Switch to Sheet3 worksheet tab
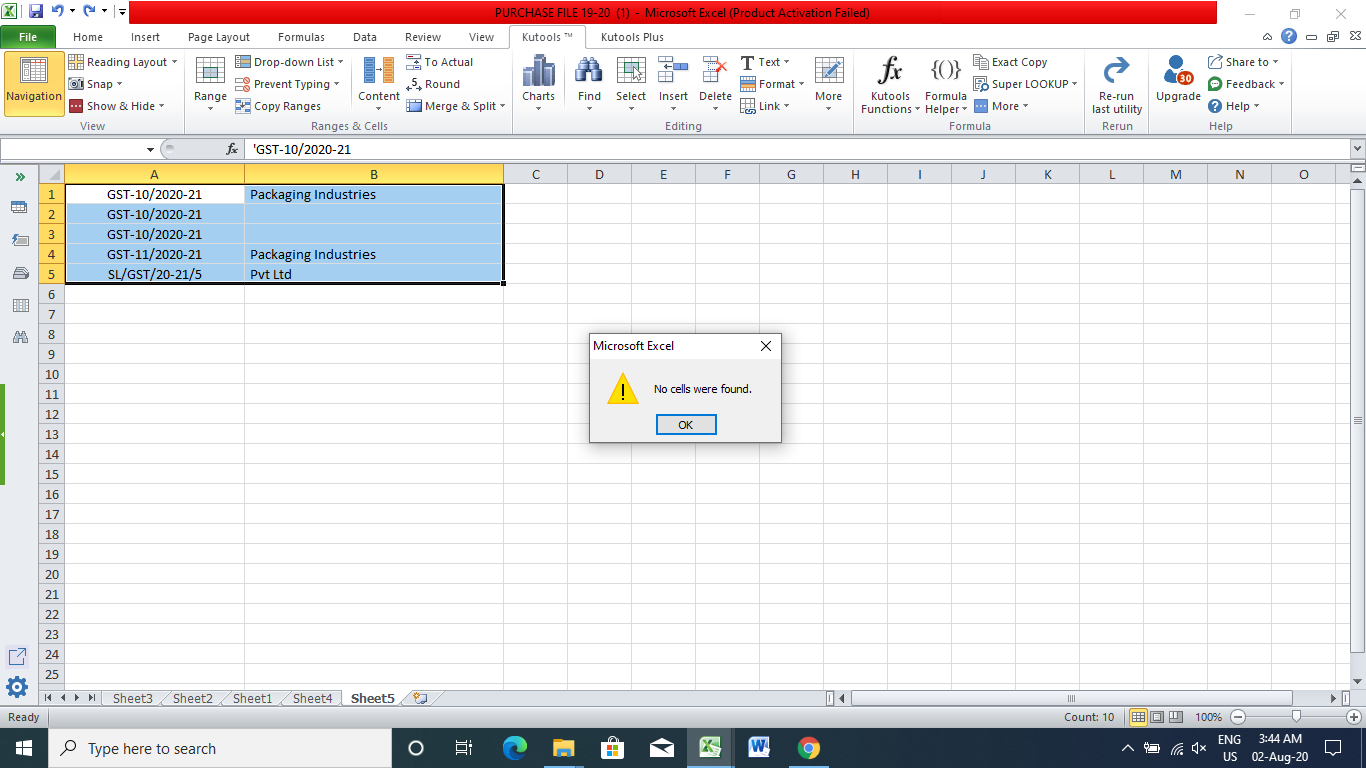The height and width of the screenshot is (768, 1366). click(132, 698)
